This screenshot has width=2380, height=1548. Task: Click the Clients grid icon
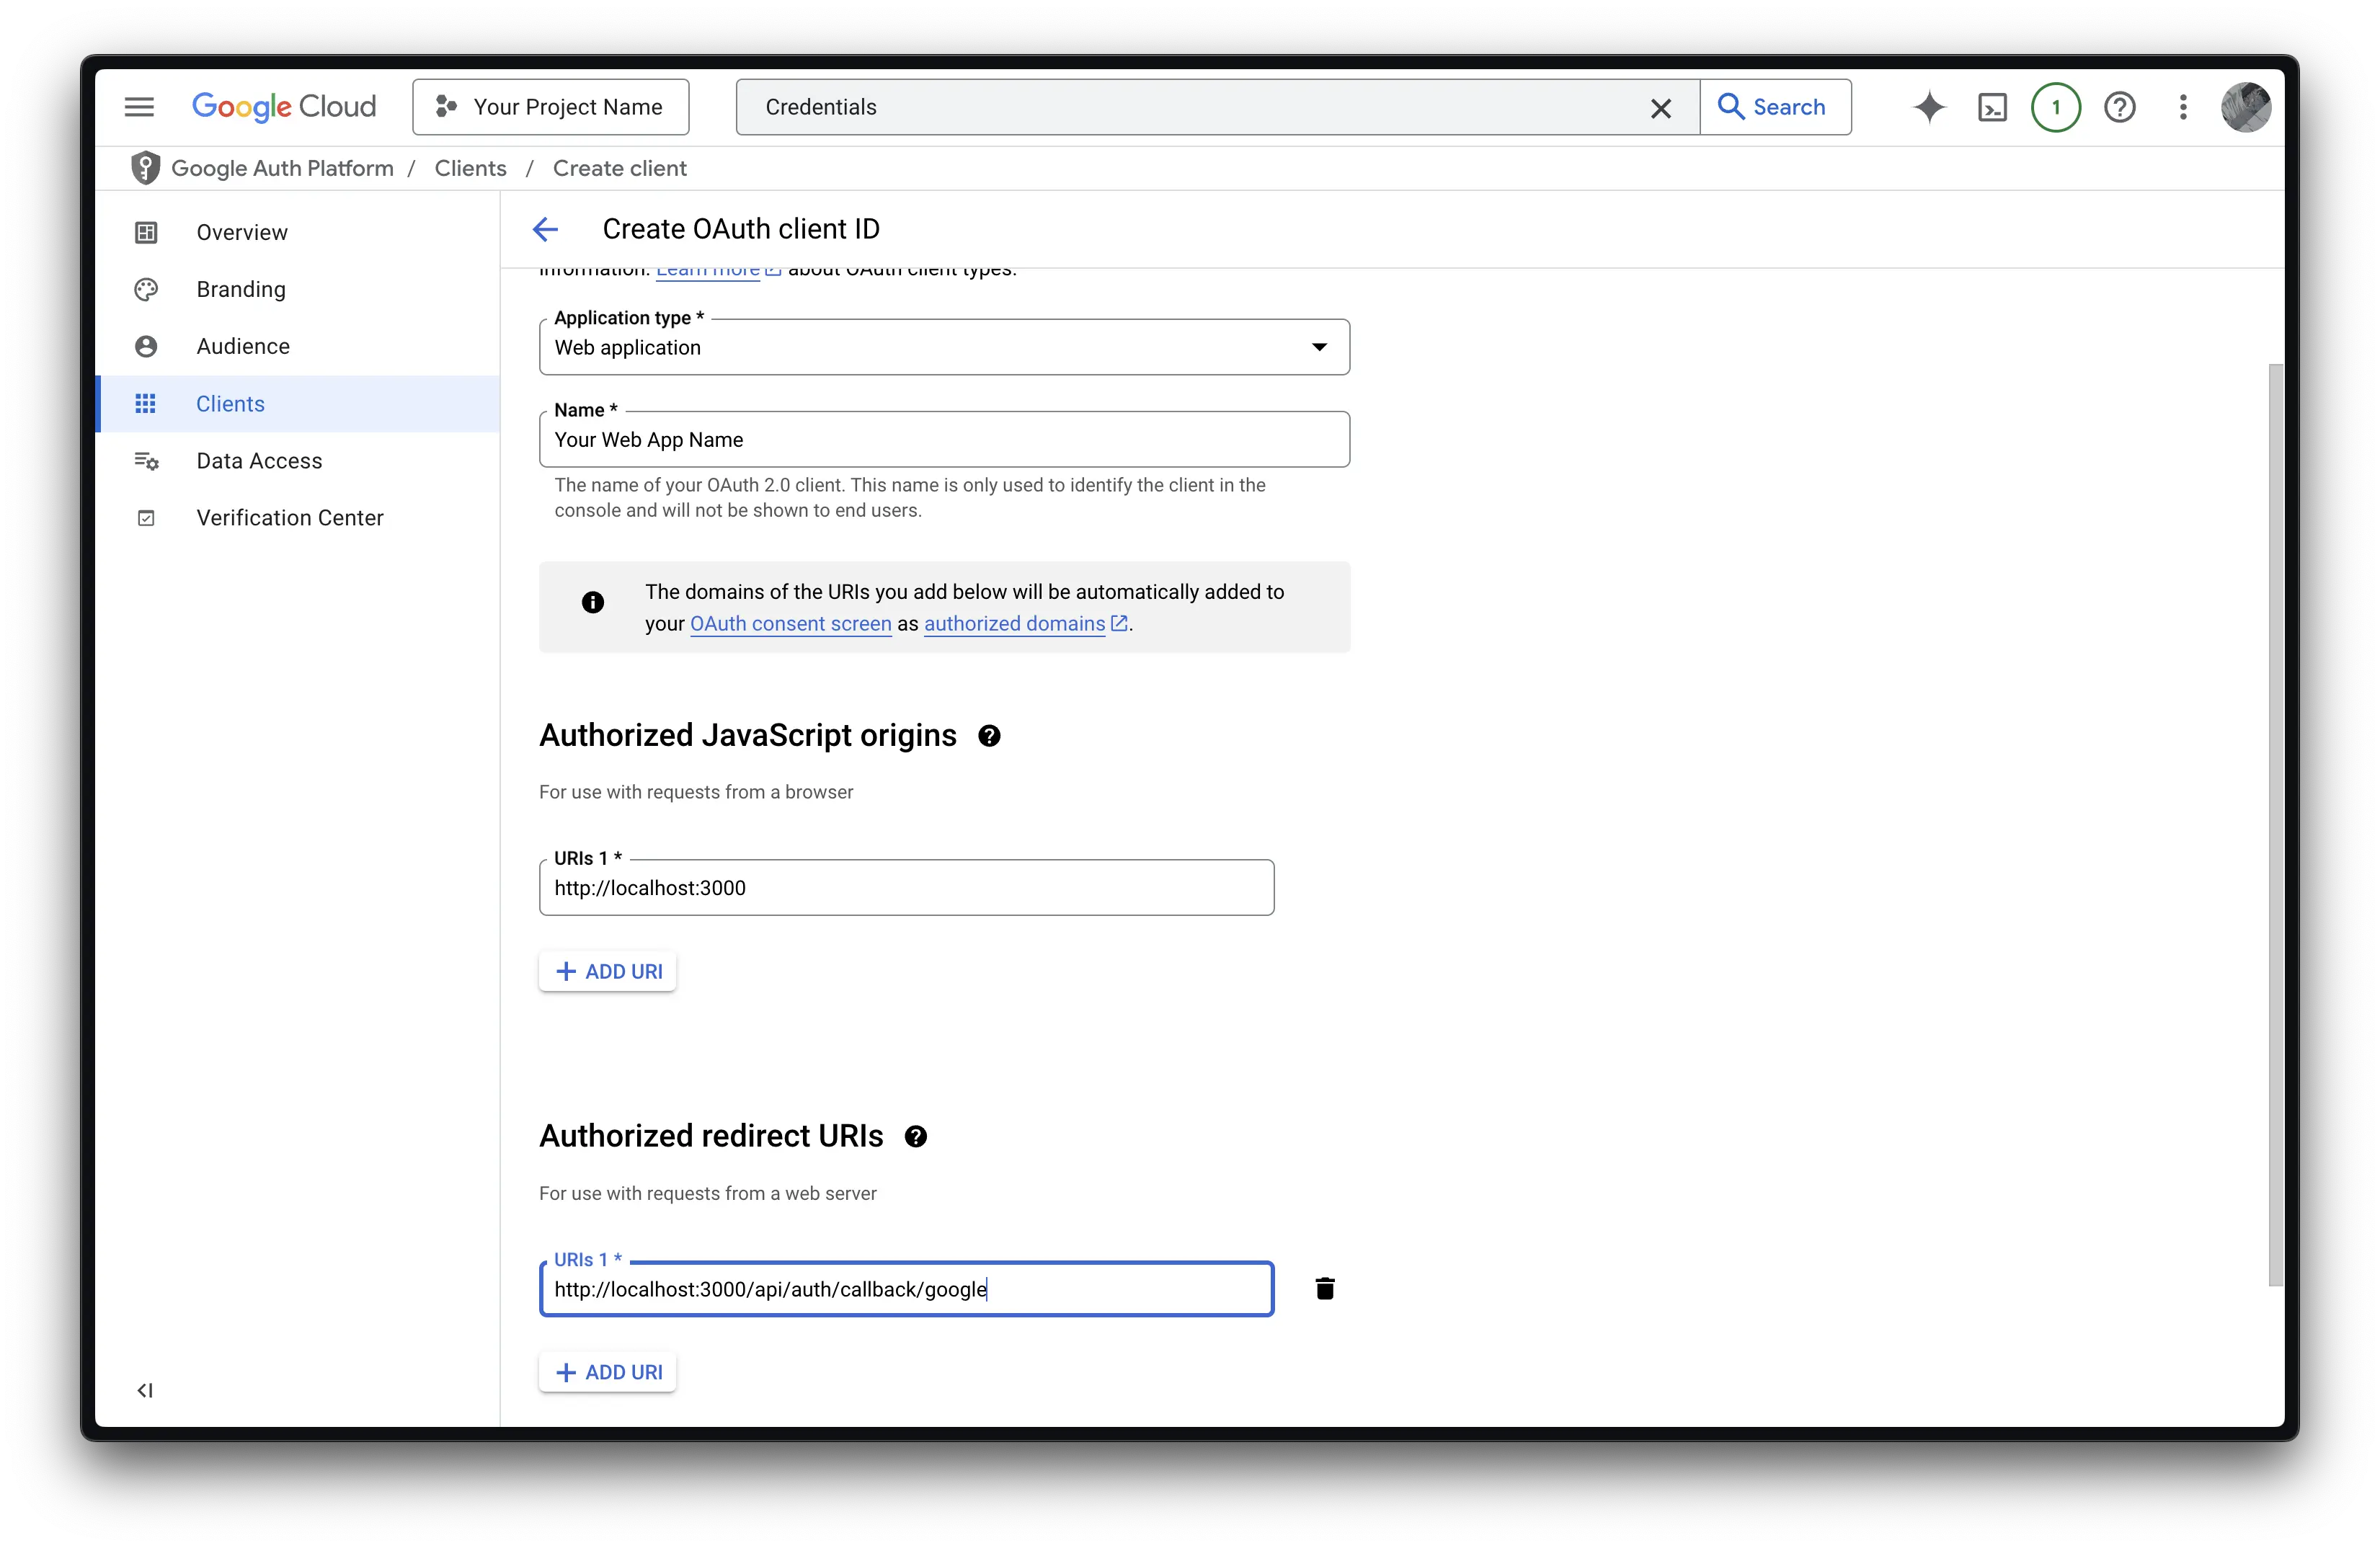[x=146, y=404]
